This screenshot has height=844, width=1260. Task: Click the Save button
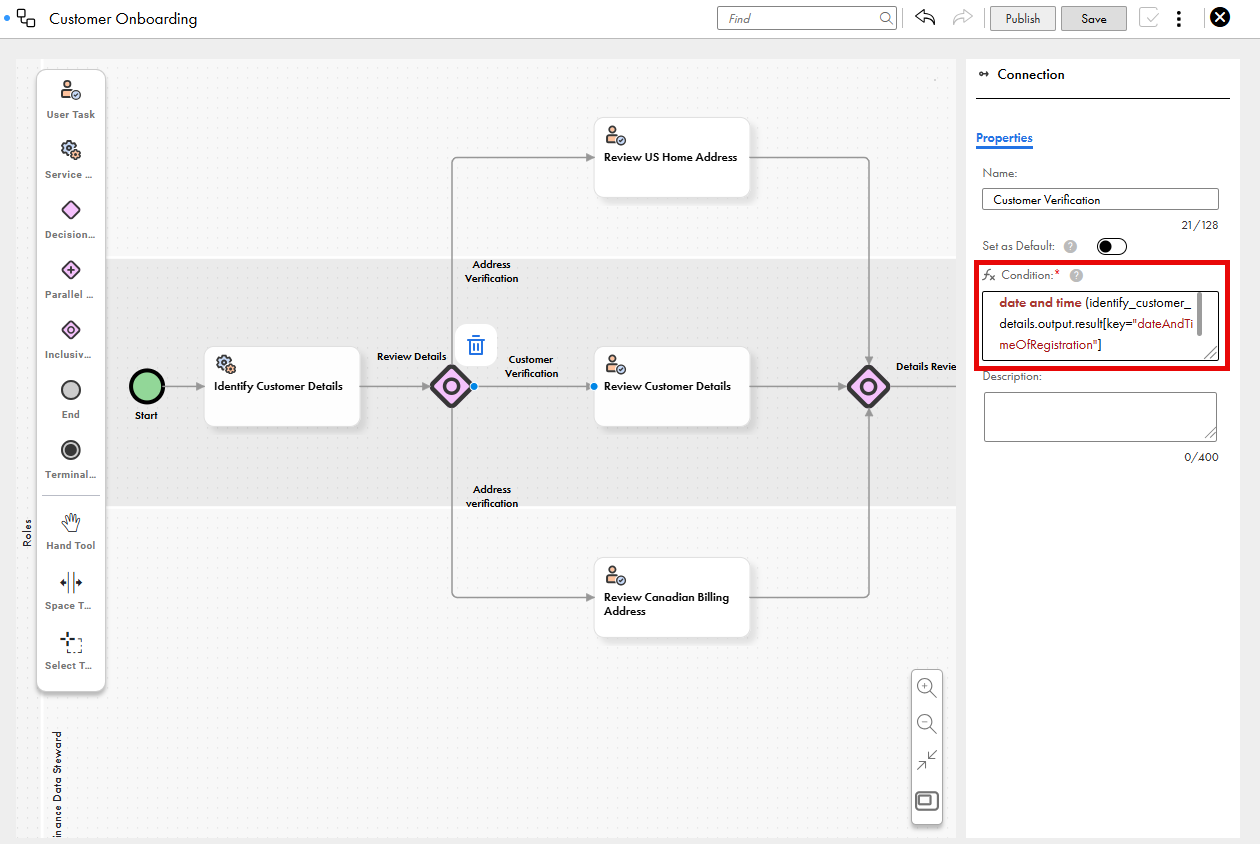[1094, 18]
